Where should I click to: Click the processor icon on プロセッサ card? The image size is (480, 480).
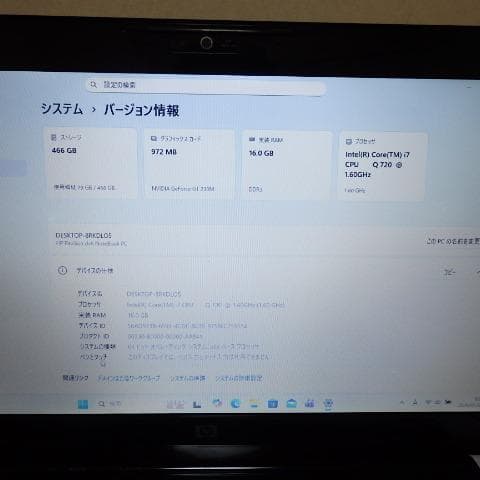click(349, 141)
